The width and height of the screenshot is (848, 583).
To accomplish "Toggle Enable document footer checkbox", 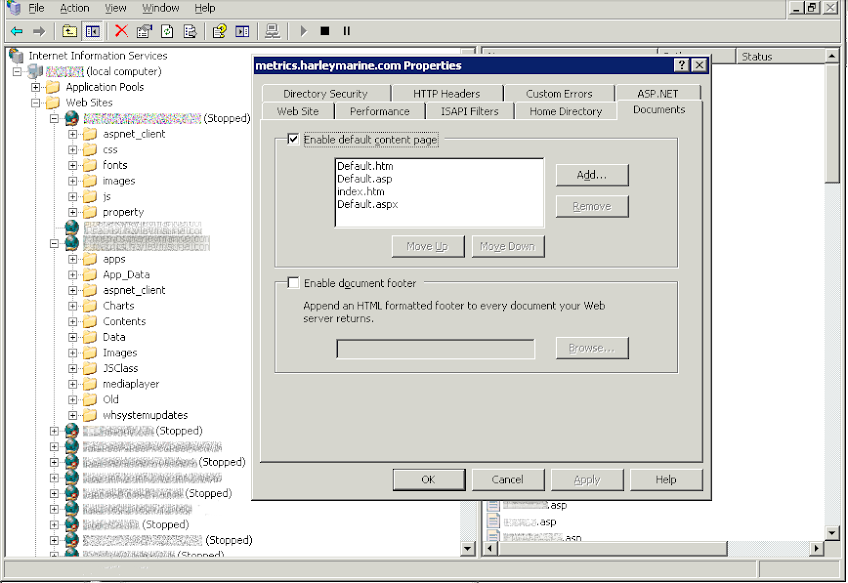I will click(293, 283).
